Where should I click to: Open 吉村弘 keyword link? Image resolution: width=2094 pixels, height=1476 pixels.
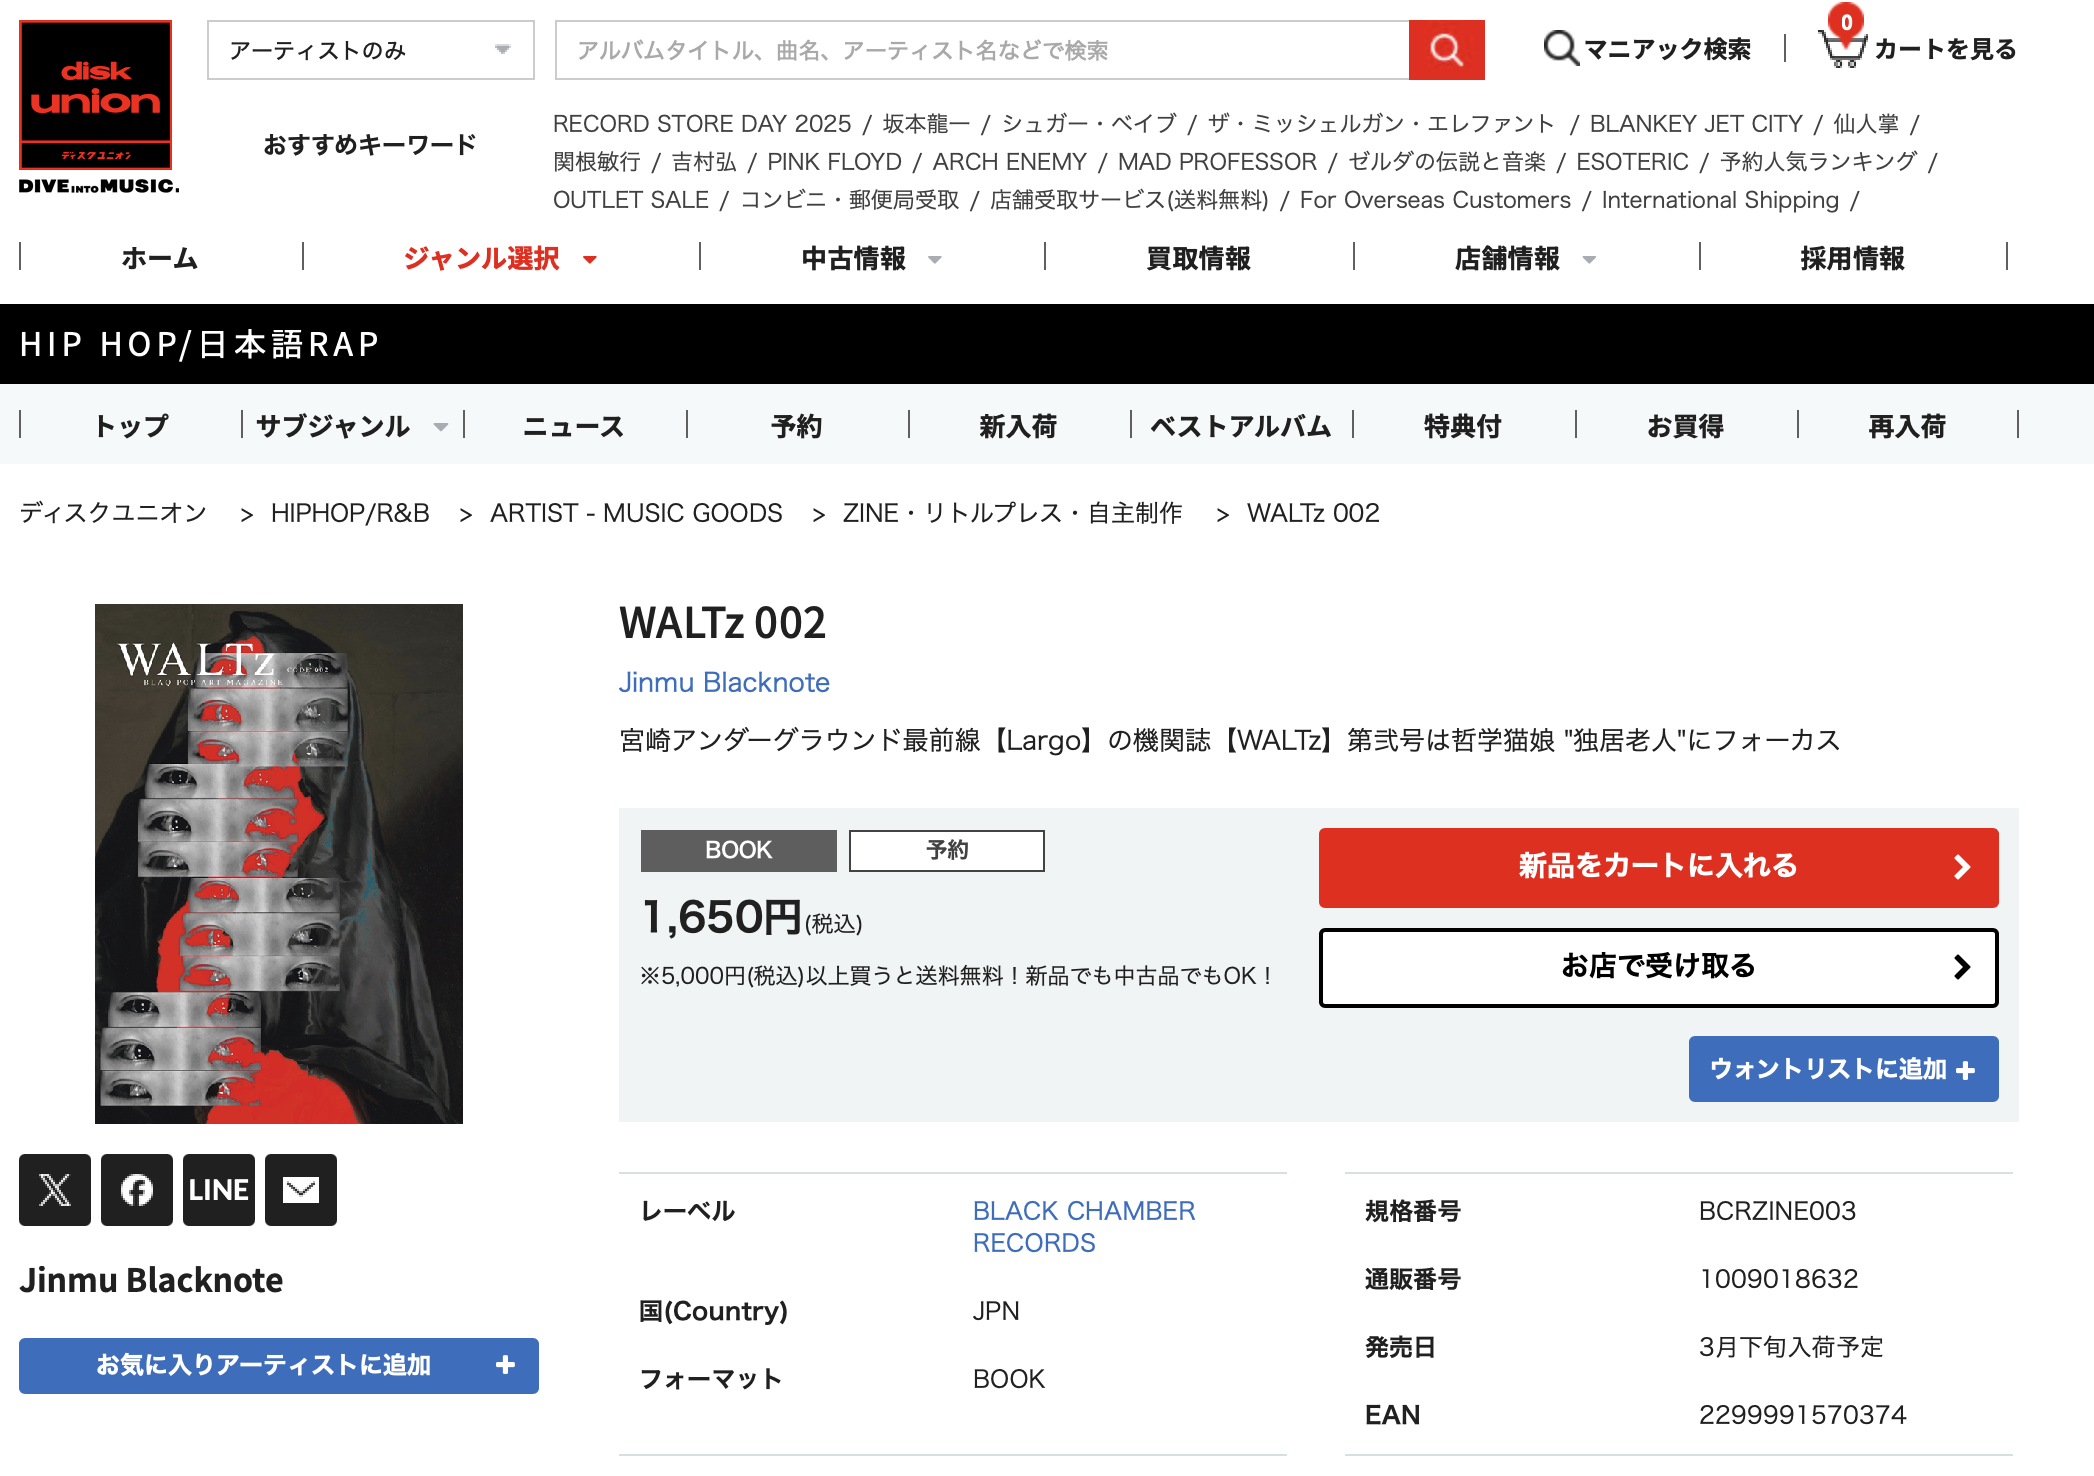[x=704, y=161]
